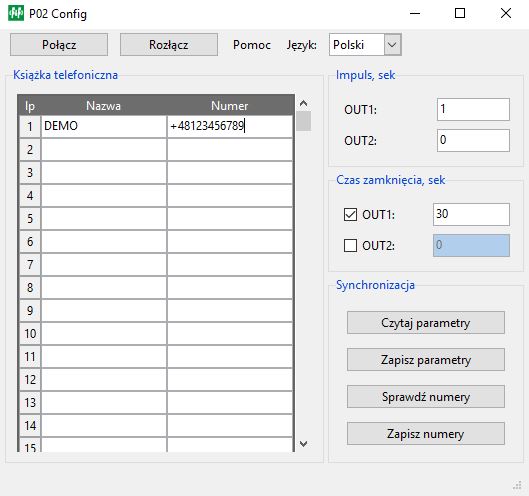Click the dropdown arrow next to Polski
The height and width of the screenshot is (496, 529).
[x=392, y=45]
